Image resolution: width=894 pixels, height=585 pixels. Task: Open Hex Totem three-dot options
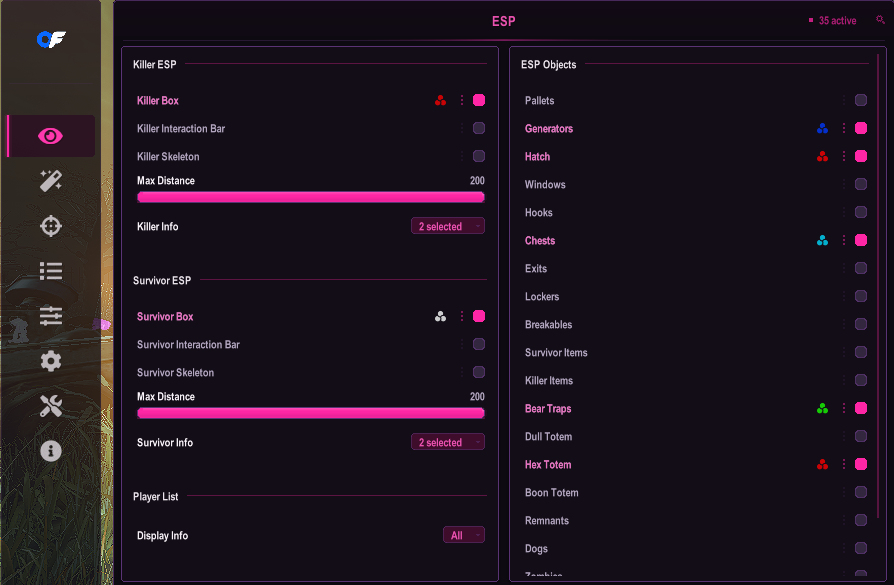click(844, 465)
